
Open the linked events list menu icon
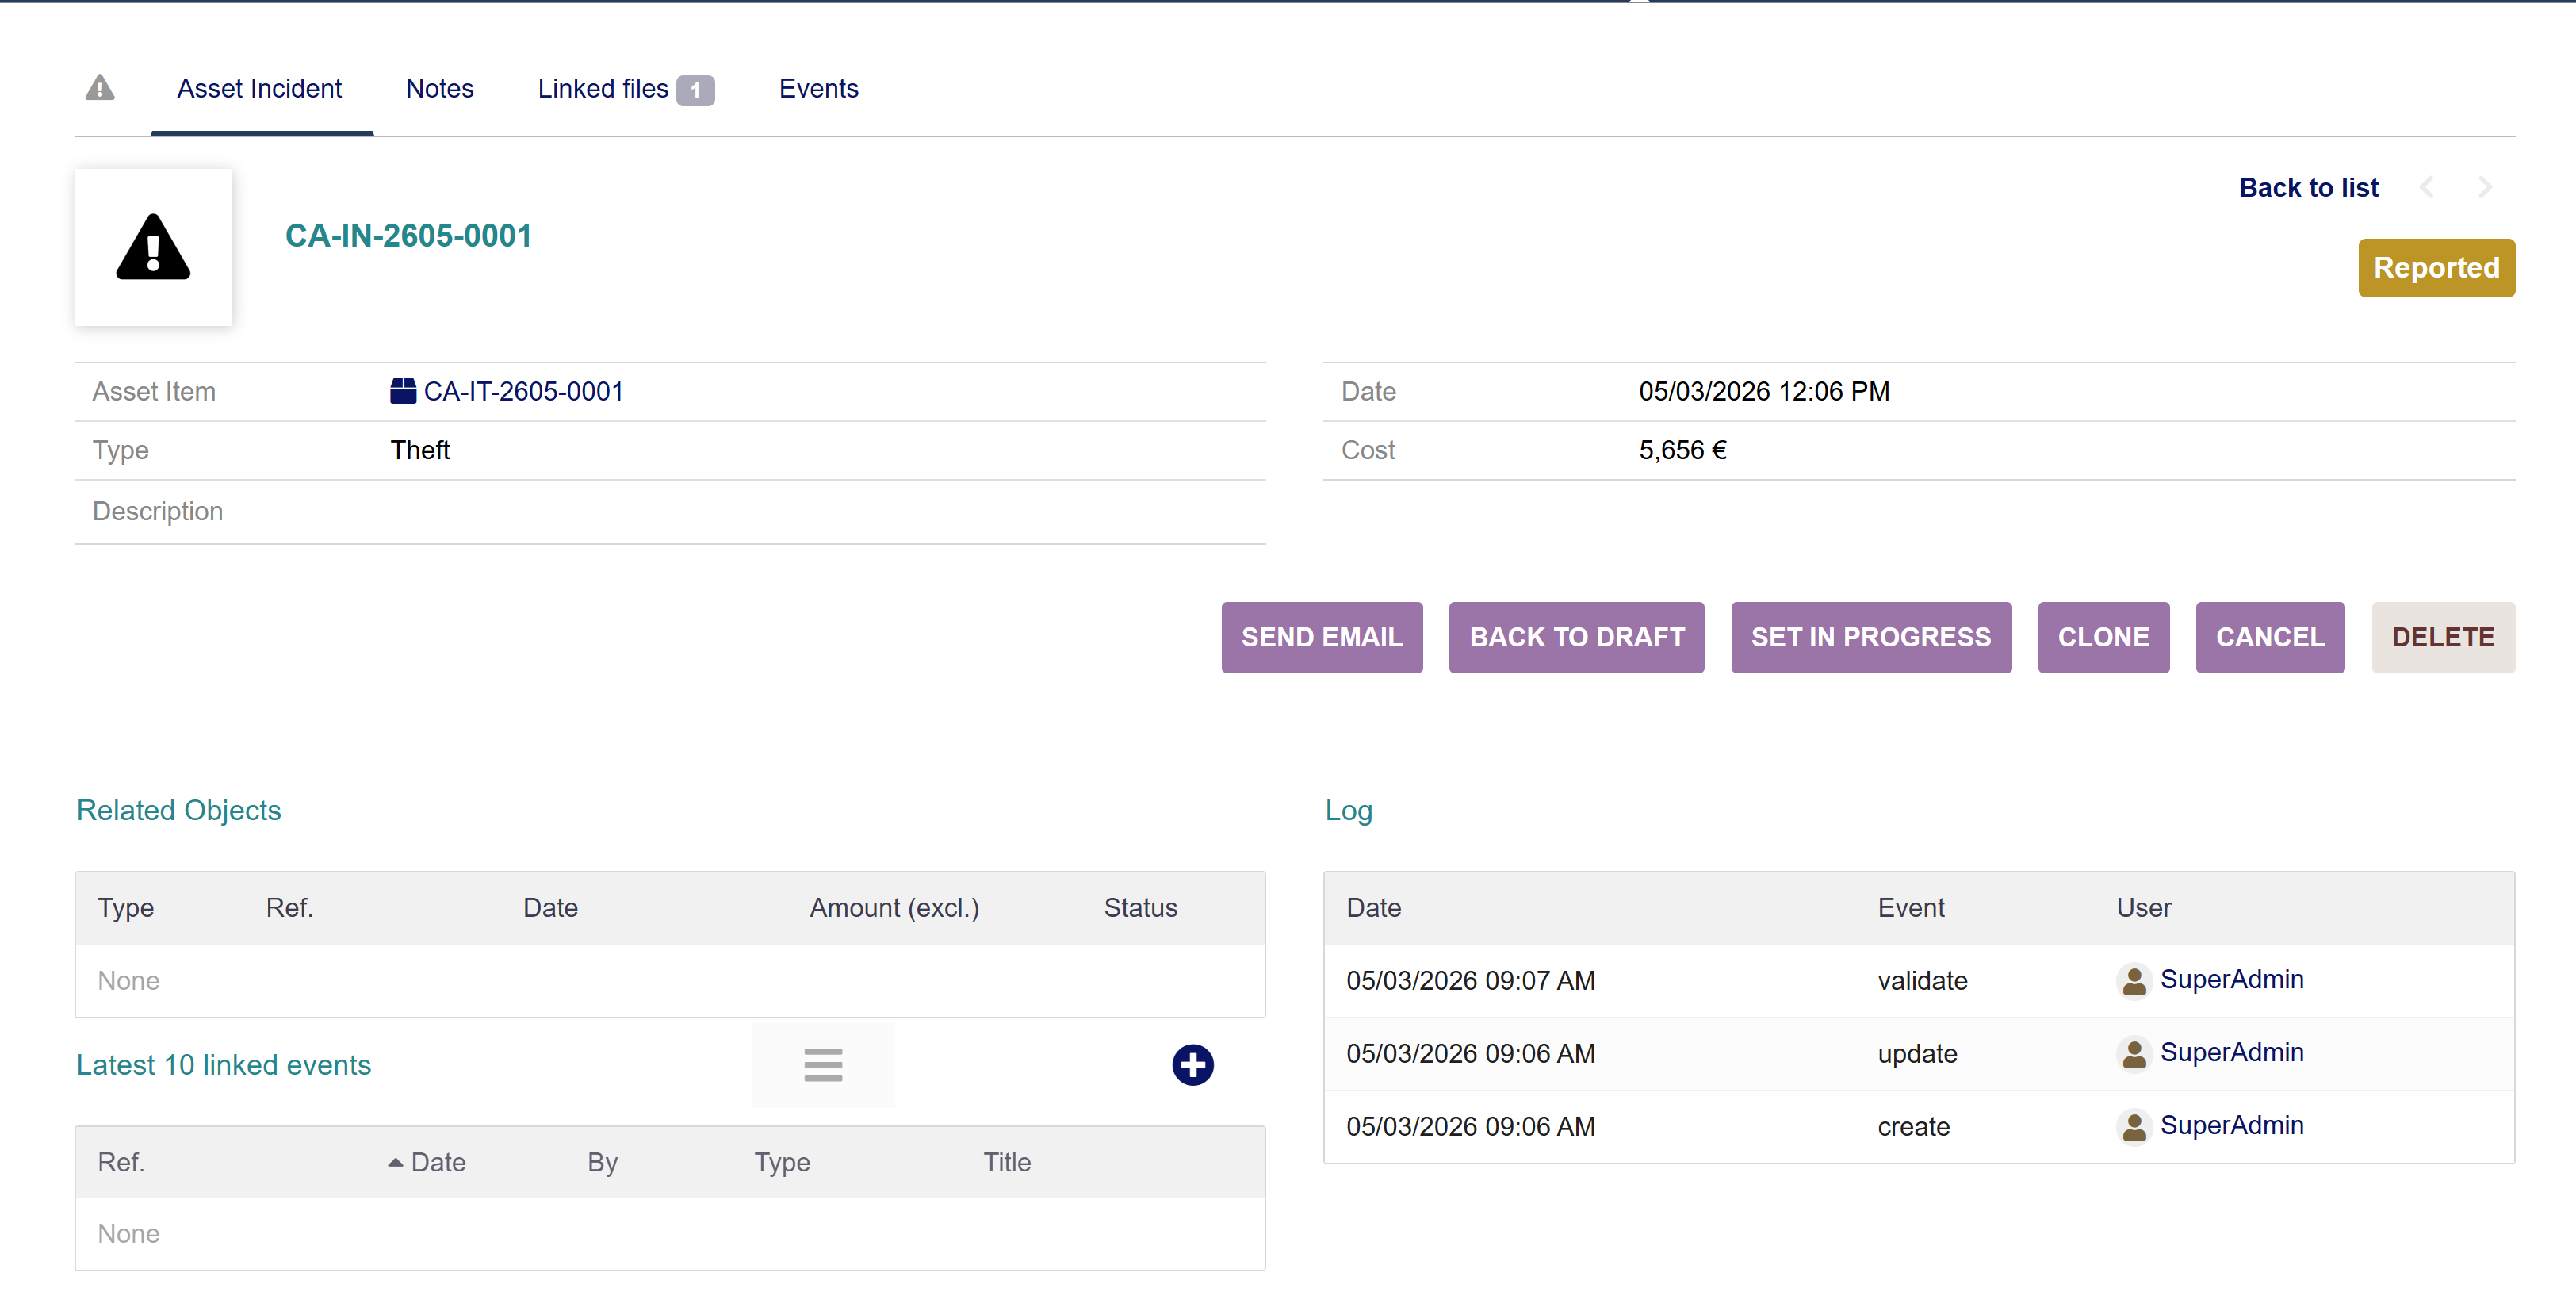[823, 1065]
